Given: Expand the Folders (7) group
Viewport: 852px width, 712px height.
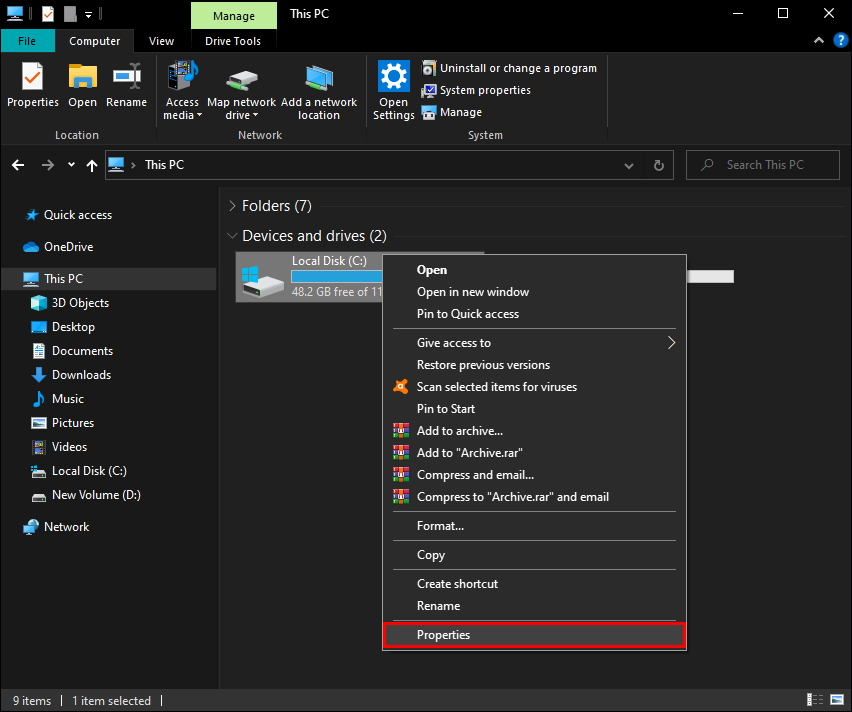Looking at the screenshot, I should pyautogui.click(x=232, y=206).
